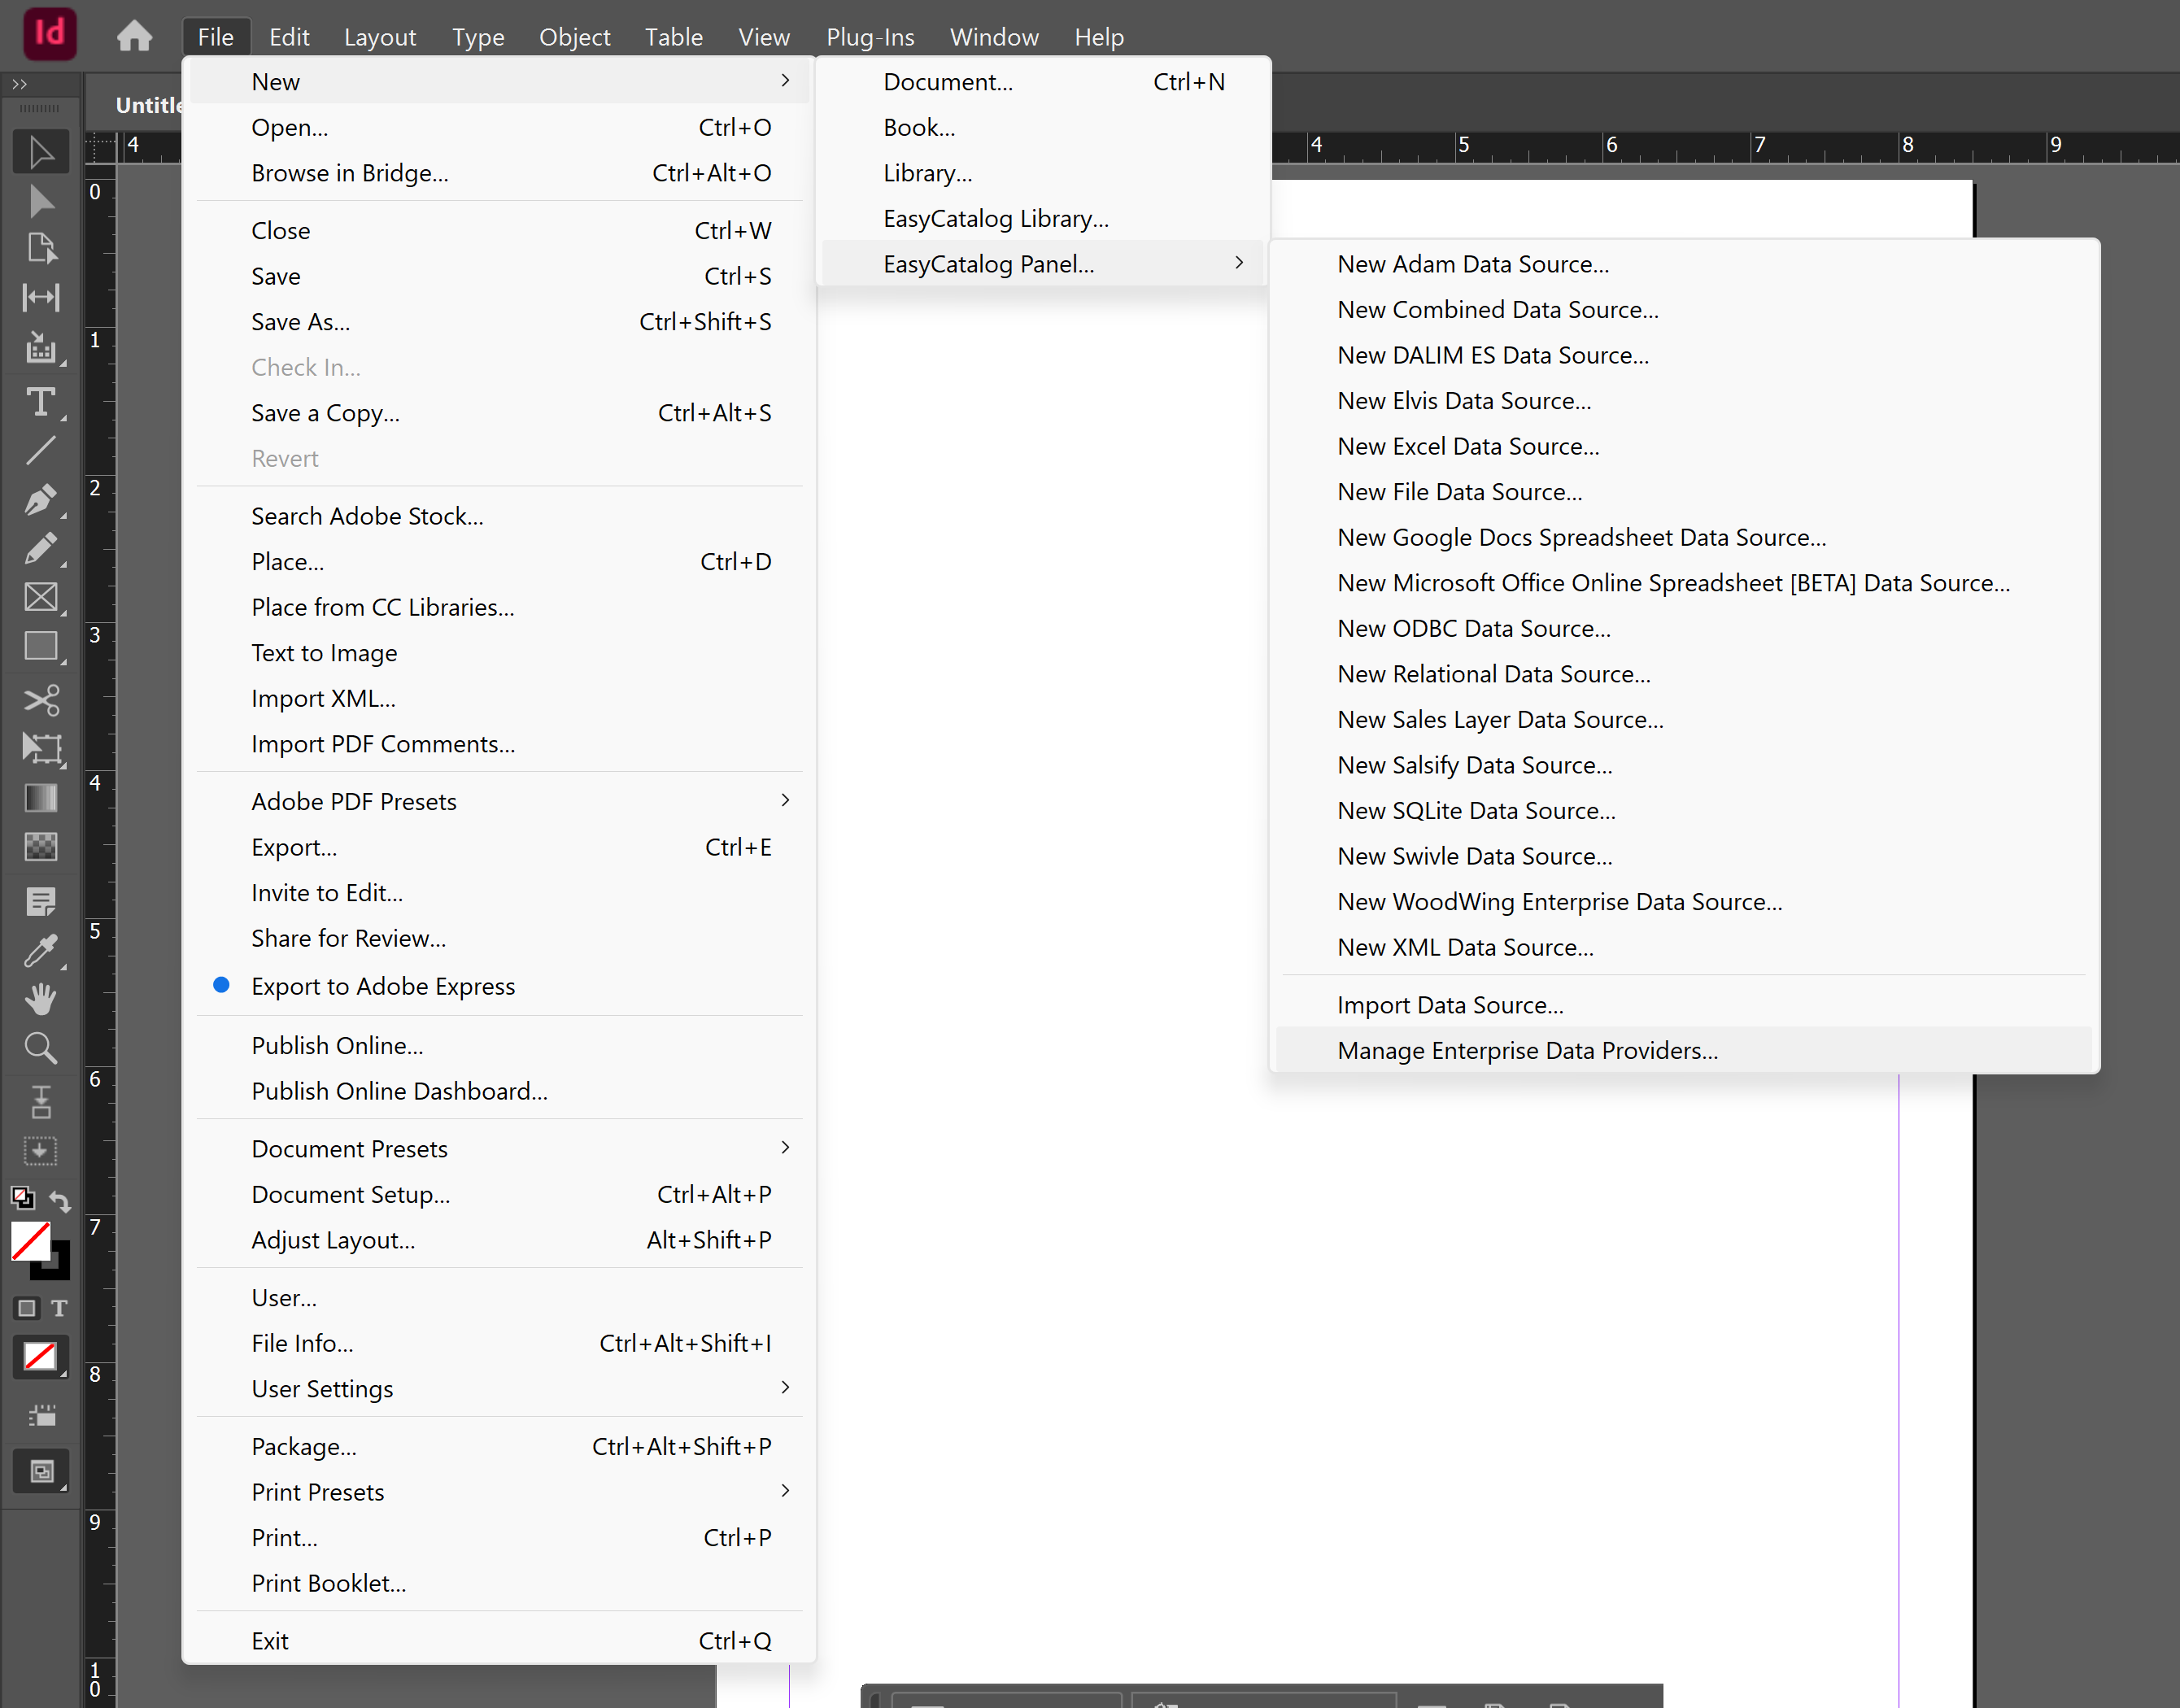Toggle Export to Adobe Express option
The height and width of the screenshot is (1708, 2180).
[384, 986]
